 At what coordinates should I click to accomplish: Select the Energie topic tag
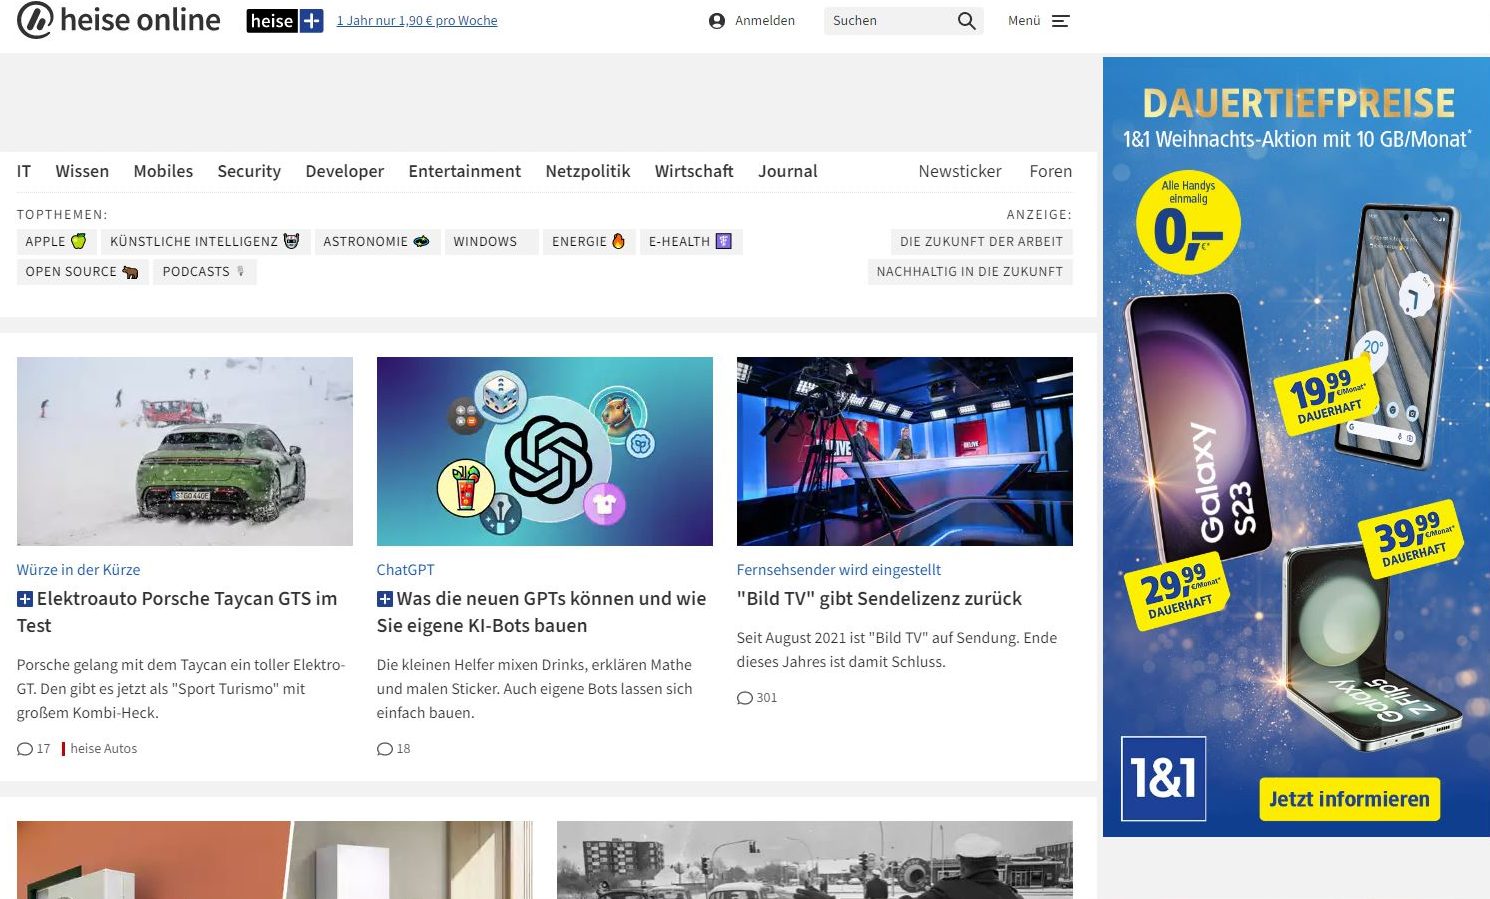(588, 242)
